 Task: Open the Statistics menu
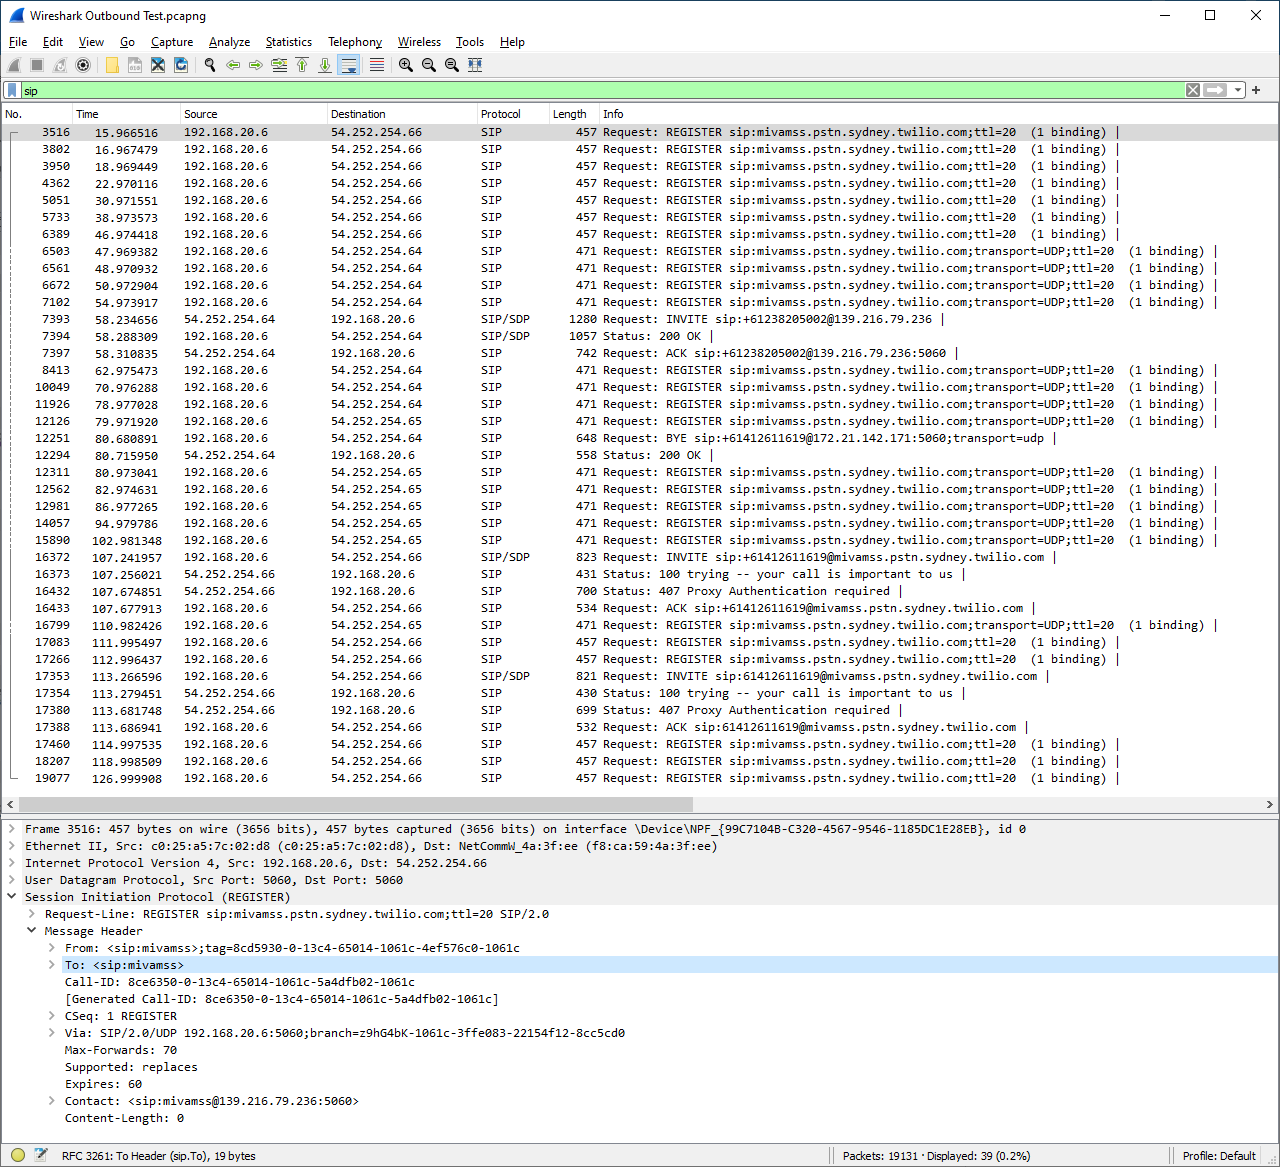click(289, 42)
